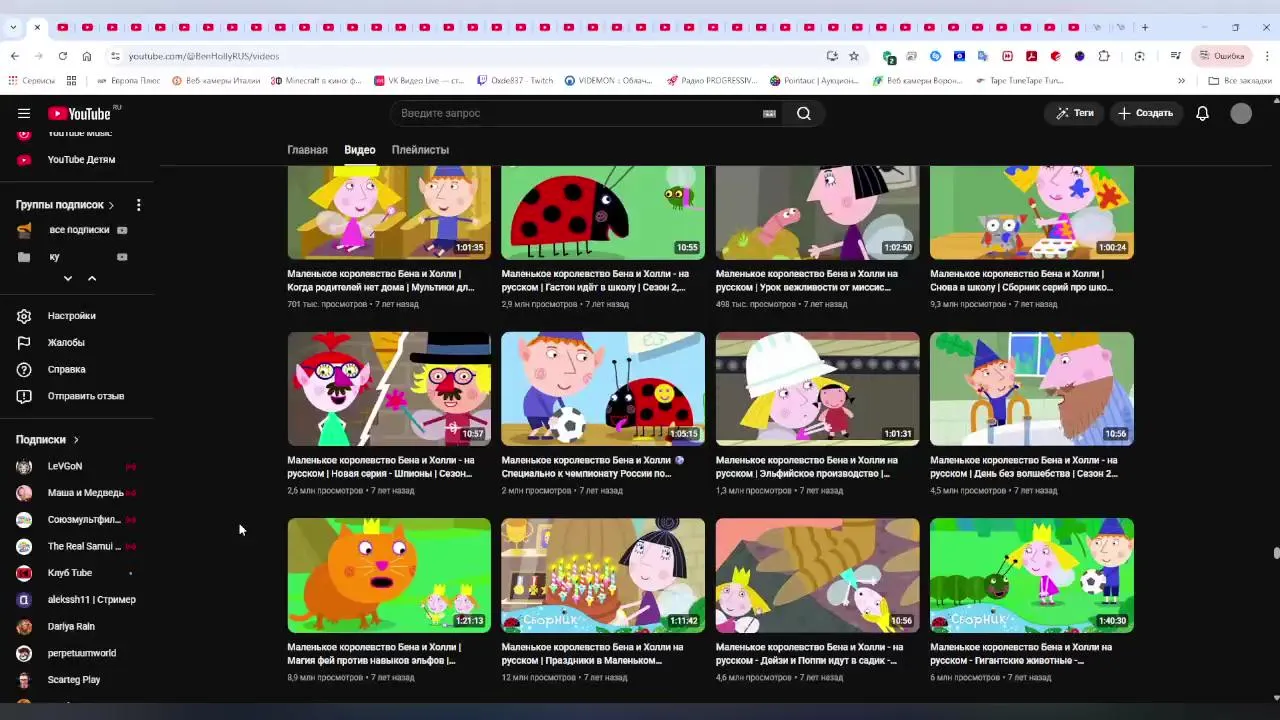Click the up chevron under subscription groups
Image resolution: width=1280 pixels, height=720 pixels.
coord(92,279)
